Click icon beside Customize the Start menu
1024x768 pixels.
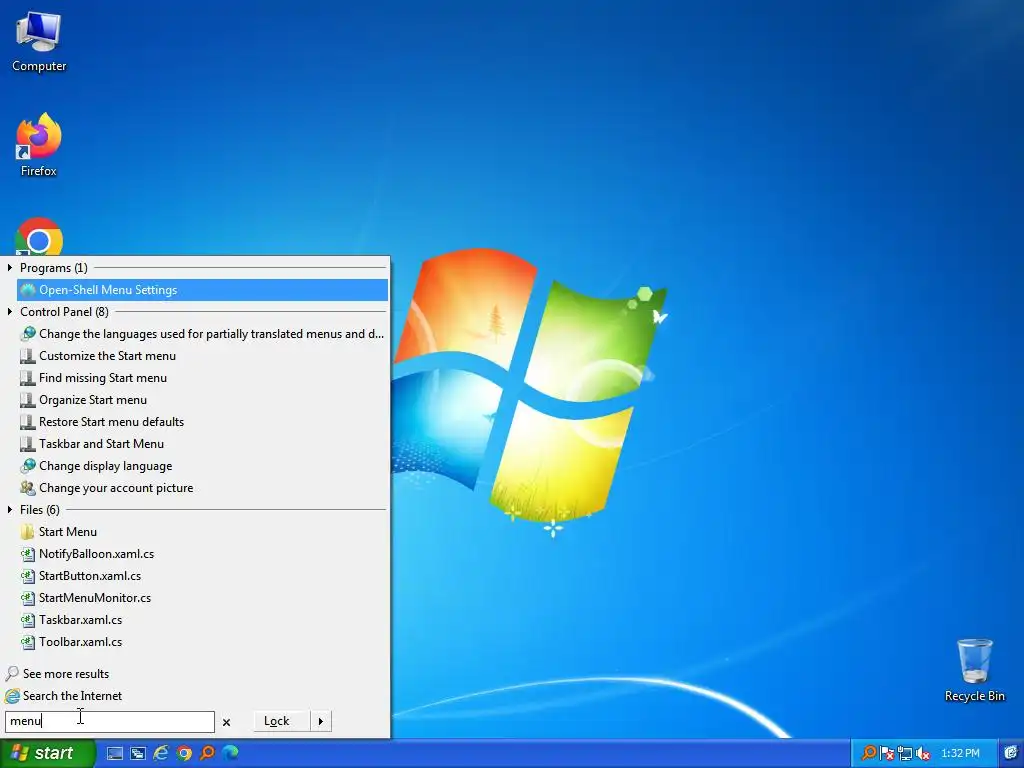coord(27,357)
